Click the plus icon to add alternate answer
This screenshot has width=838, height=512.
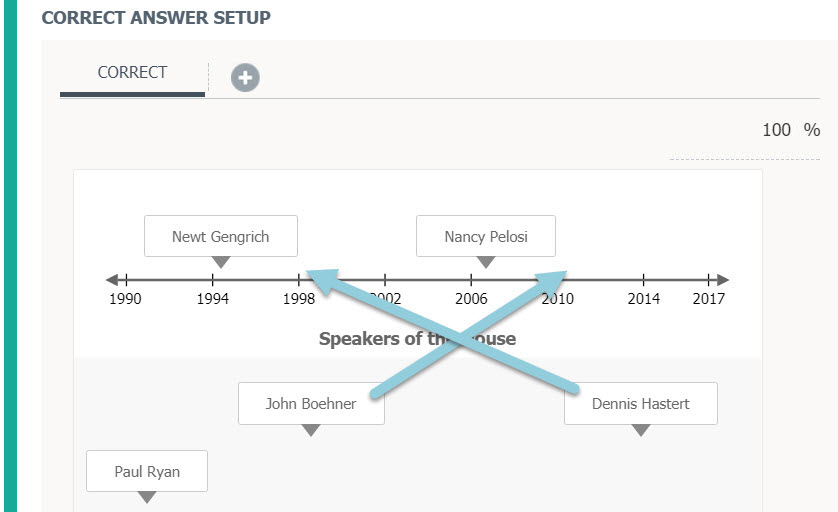point(245,77)
